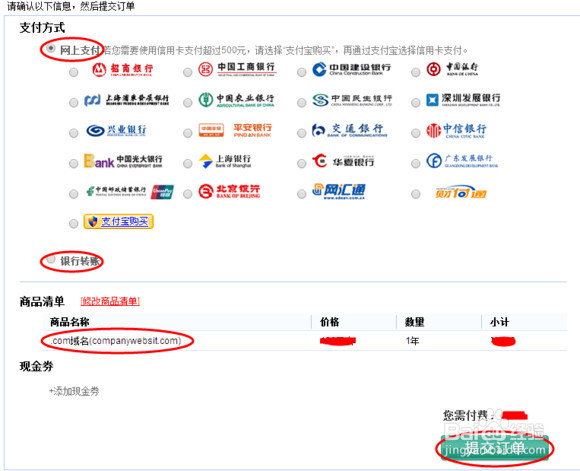The width and height of the screenshot is (580, 471).
Task: Click the China Merchants Bank logo
Action: coord(122,69)
